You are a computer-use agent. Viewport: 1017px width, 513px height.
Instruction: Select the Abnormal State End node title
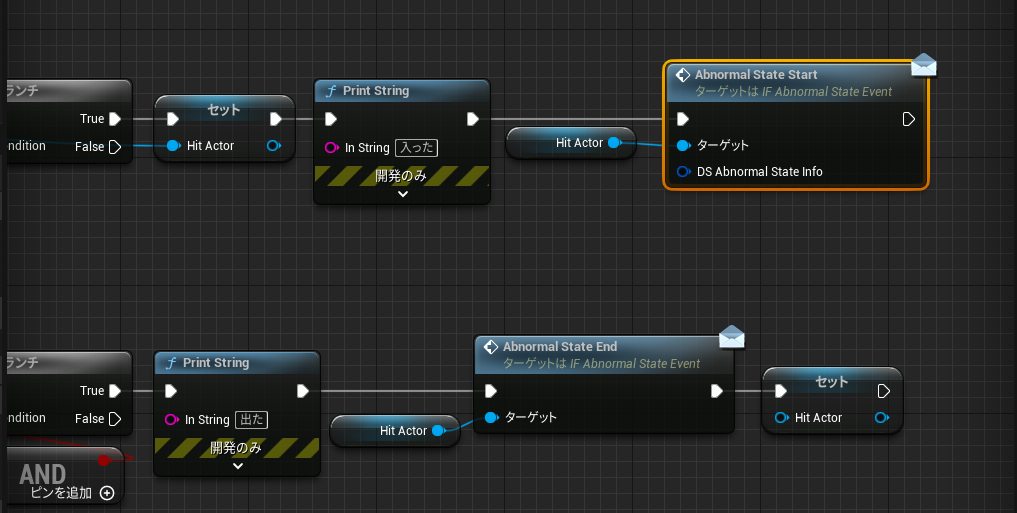click(560, 346)
